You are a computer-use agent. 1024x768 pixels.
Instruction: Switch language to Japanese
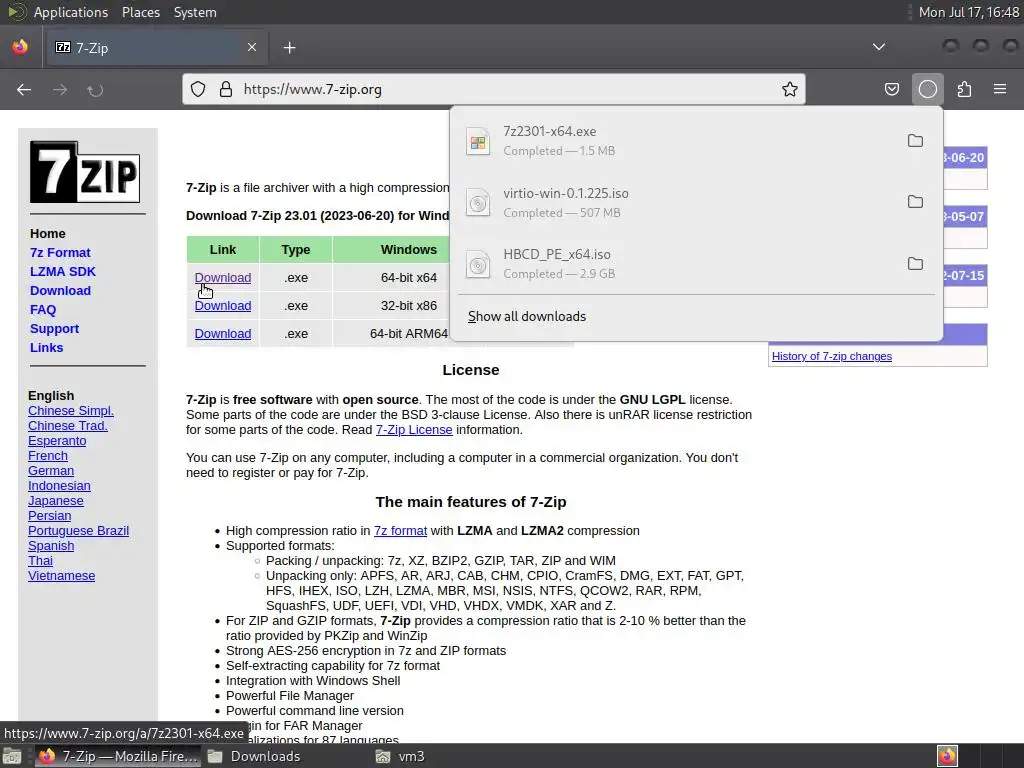click(56, 501)
